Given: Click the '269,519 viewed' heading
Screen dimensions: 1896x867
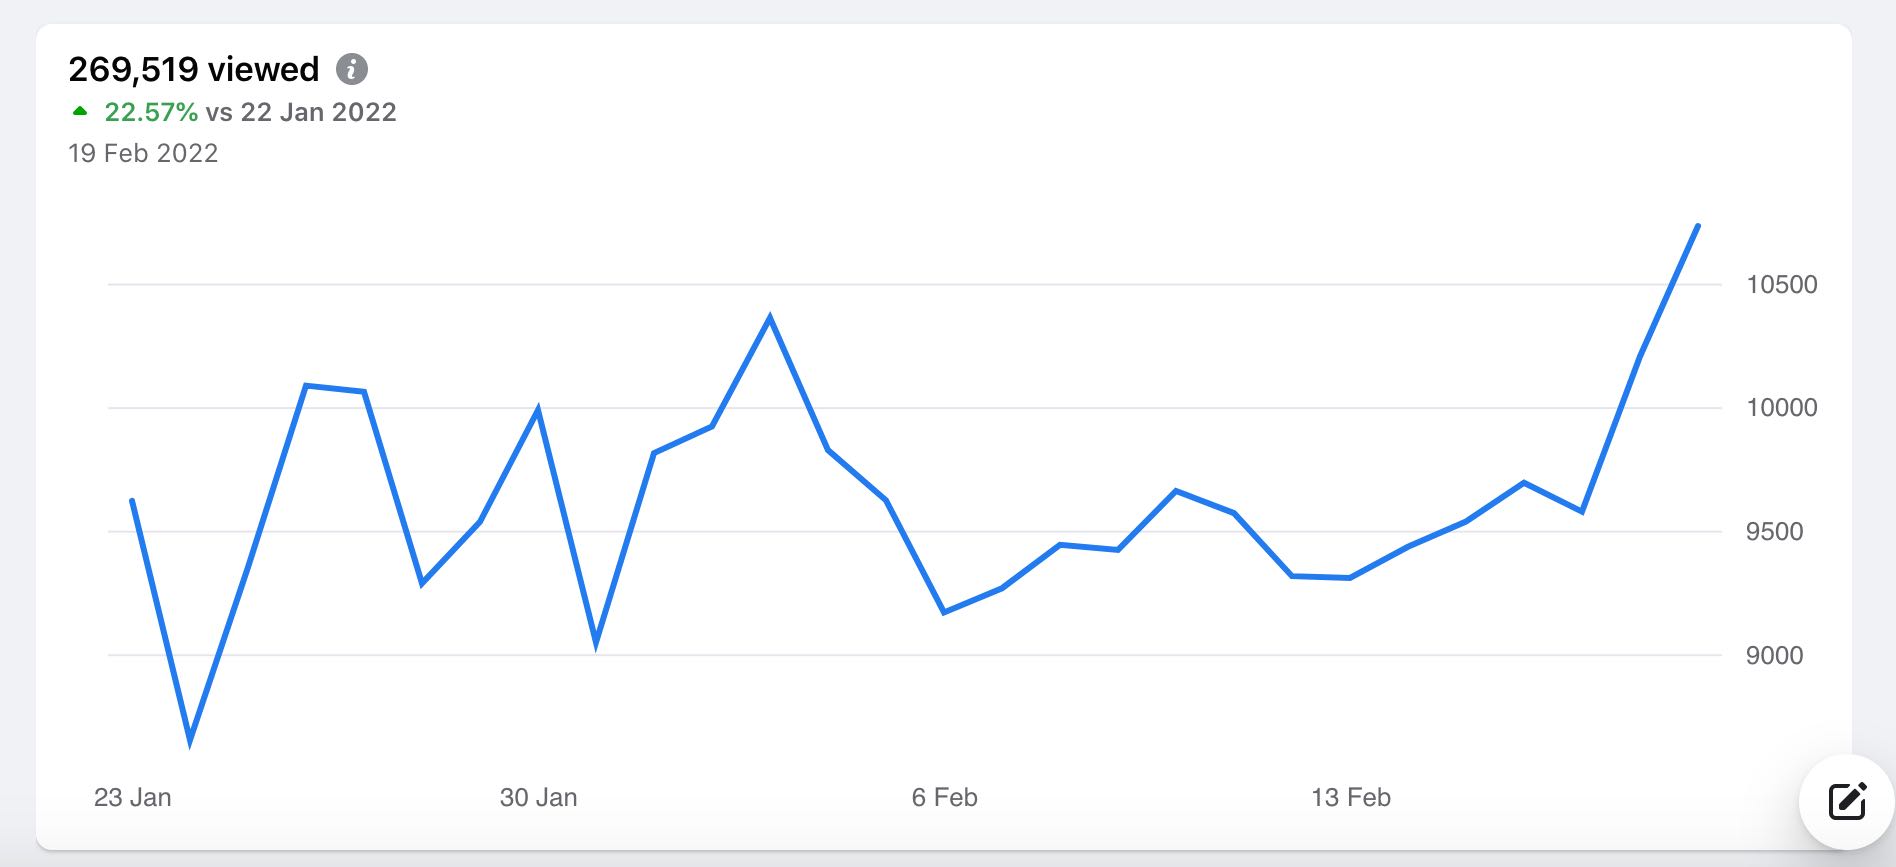Looking at the screenshot, I should [x=194, y=69].
